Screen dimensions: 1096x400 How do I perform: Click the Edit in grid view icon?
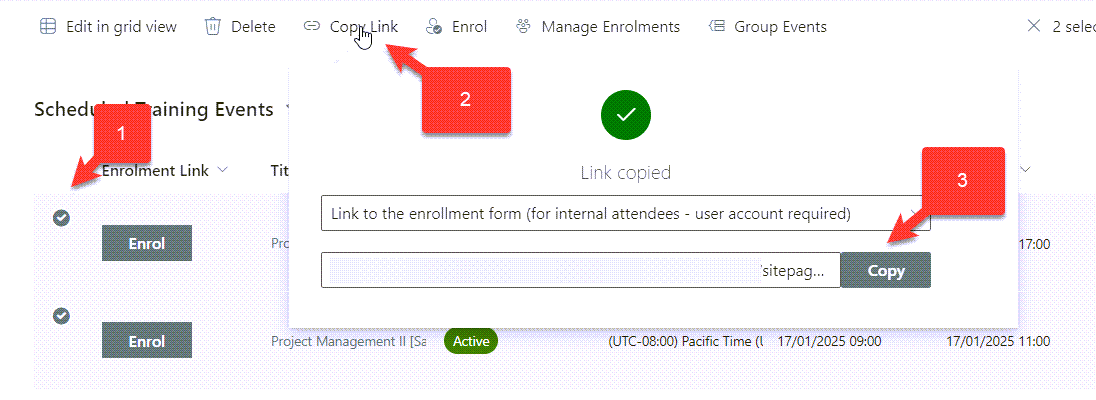pyautogui.click(x=48, y=27)
